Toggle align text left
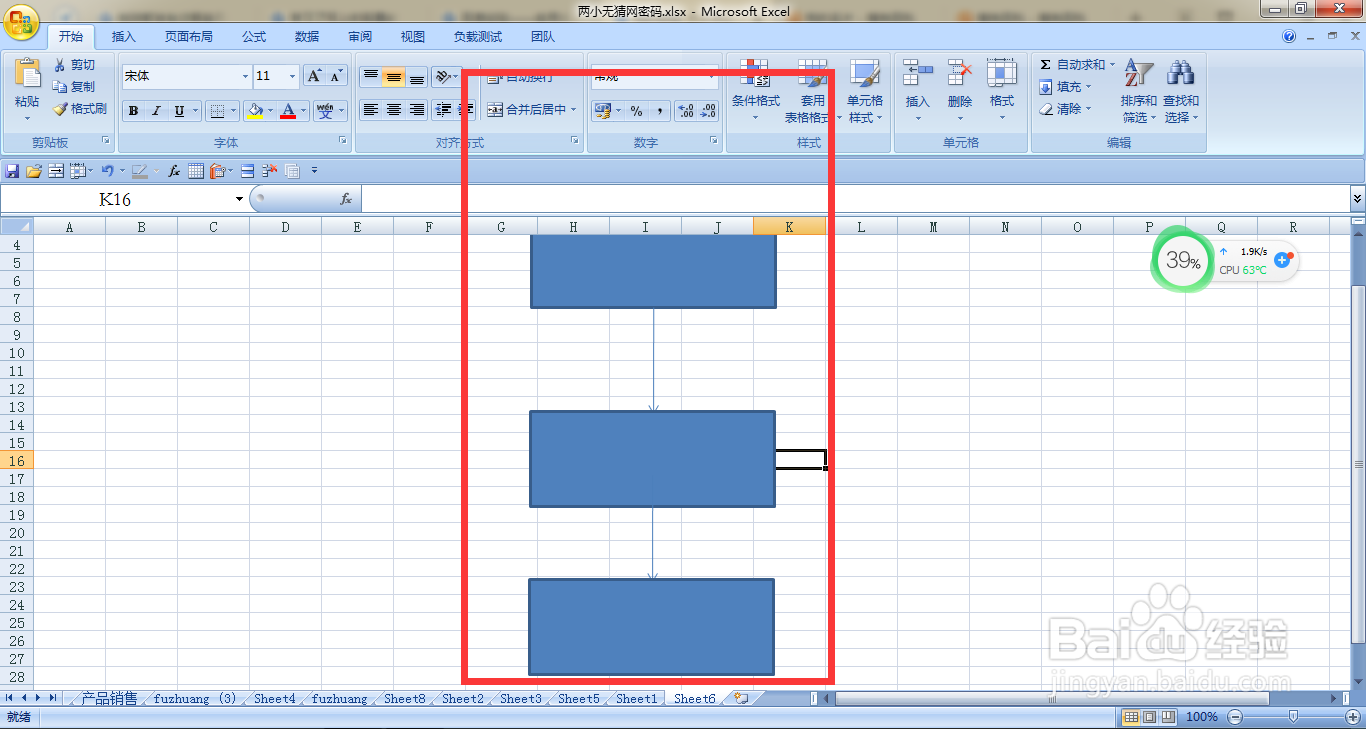The image size is (1366, 729). [371, 110]
